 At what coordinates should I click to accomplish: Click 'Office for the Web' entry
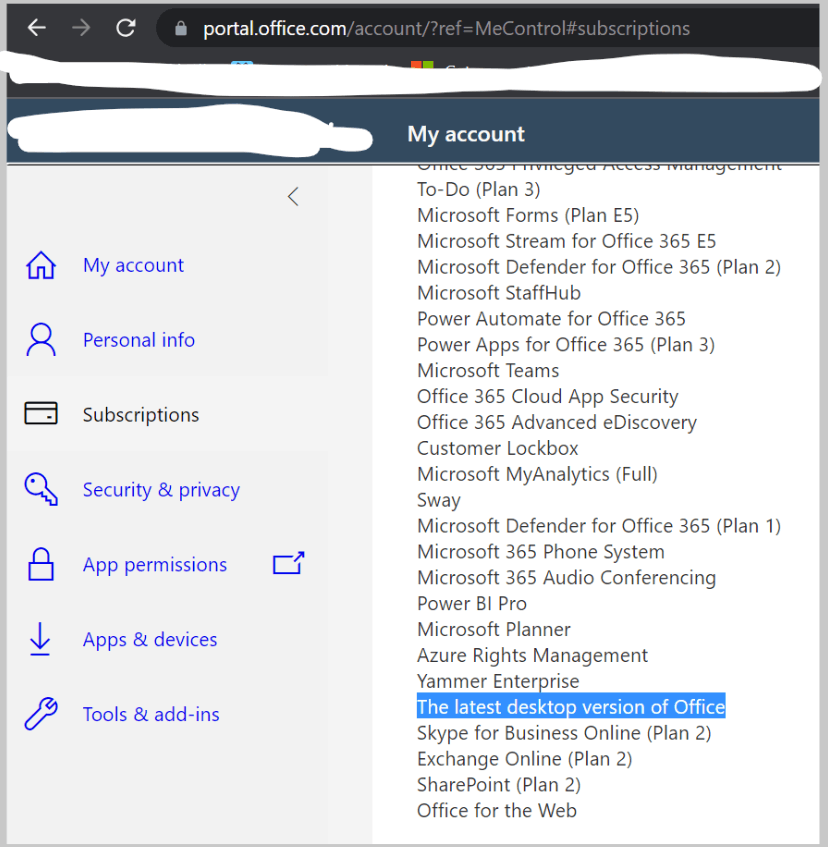(x=497, y=810)
